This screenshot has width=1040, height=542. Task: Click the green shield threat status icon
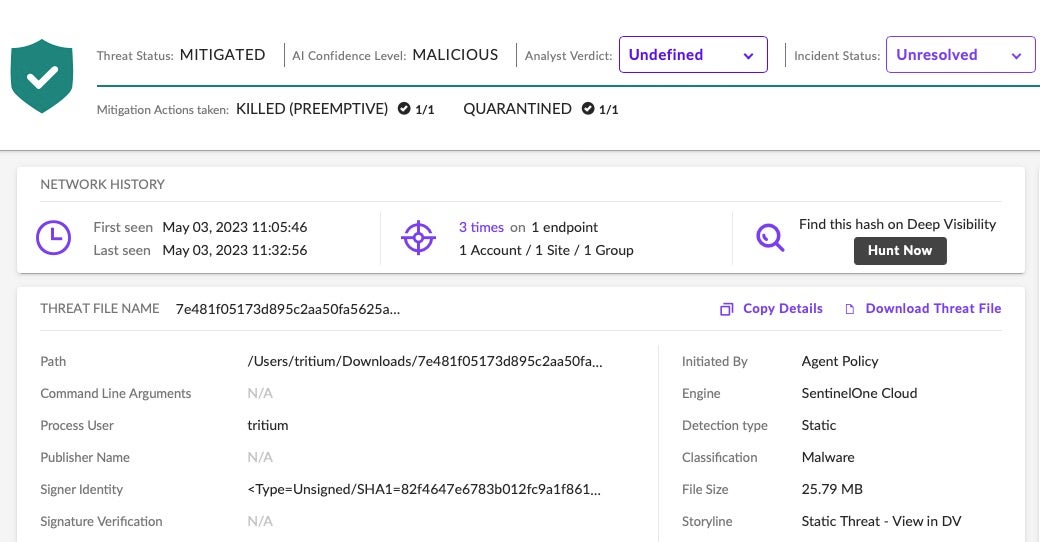click(41, 76)
